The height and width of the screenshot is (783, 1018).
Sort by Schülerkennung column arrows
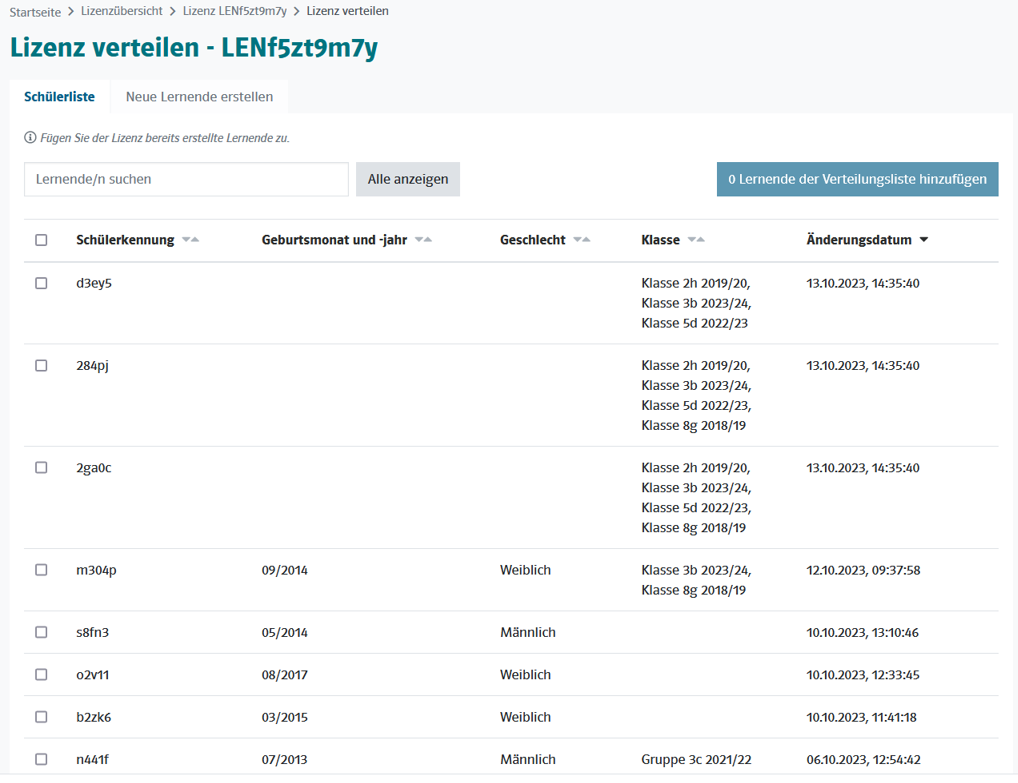coord(190,240)
